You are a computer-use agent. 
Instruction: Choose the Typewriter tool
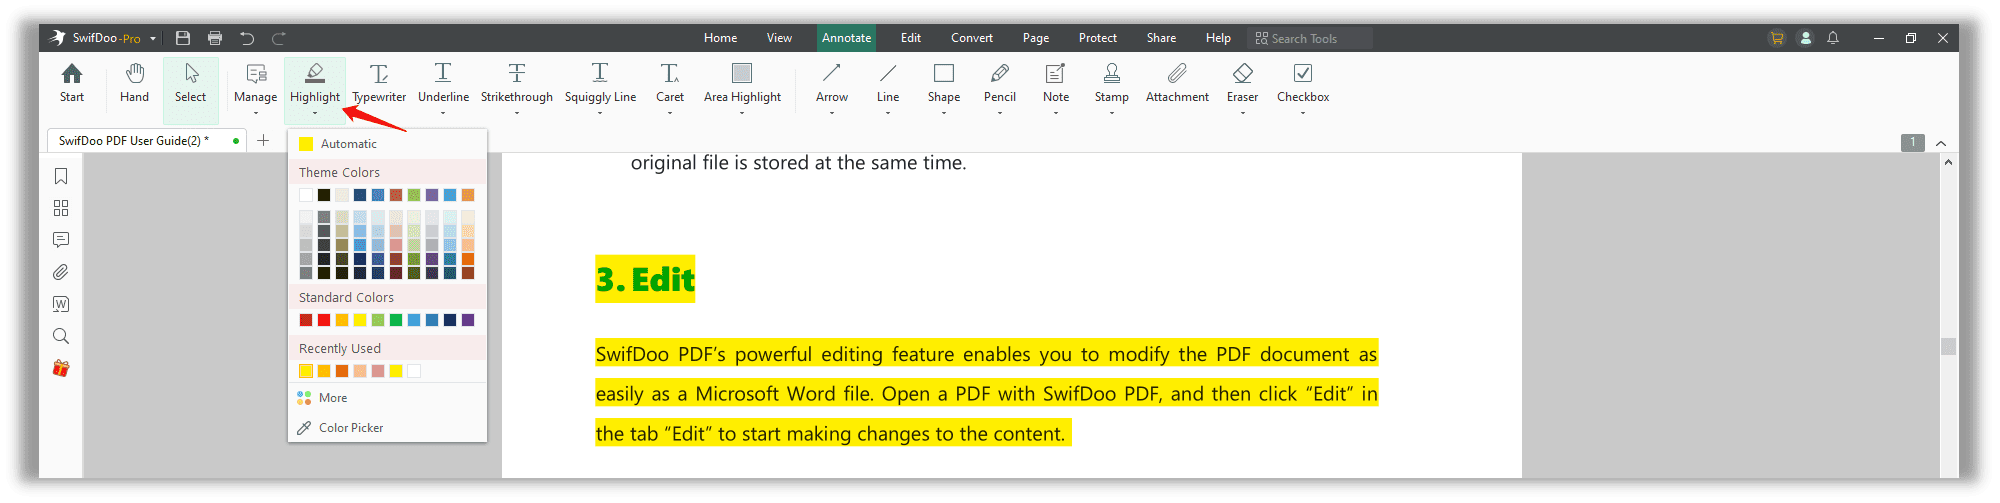pos(379,83)
